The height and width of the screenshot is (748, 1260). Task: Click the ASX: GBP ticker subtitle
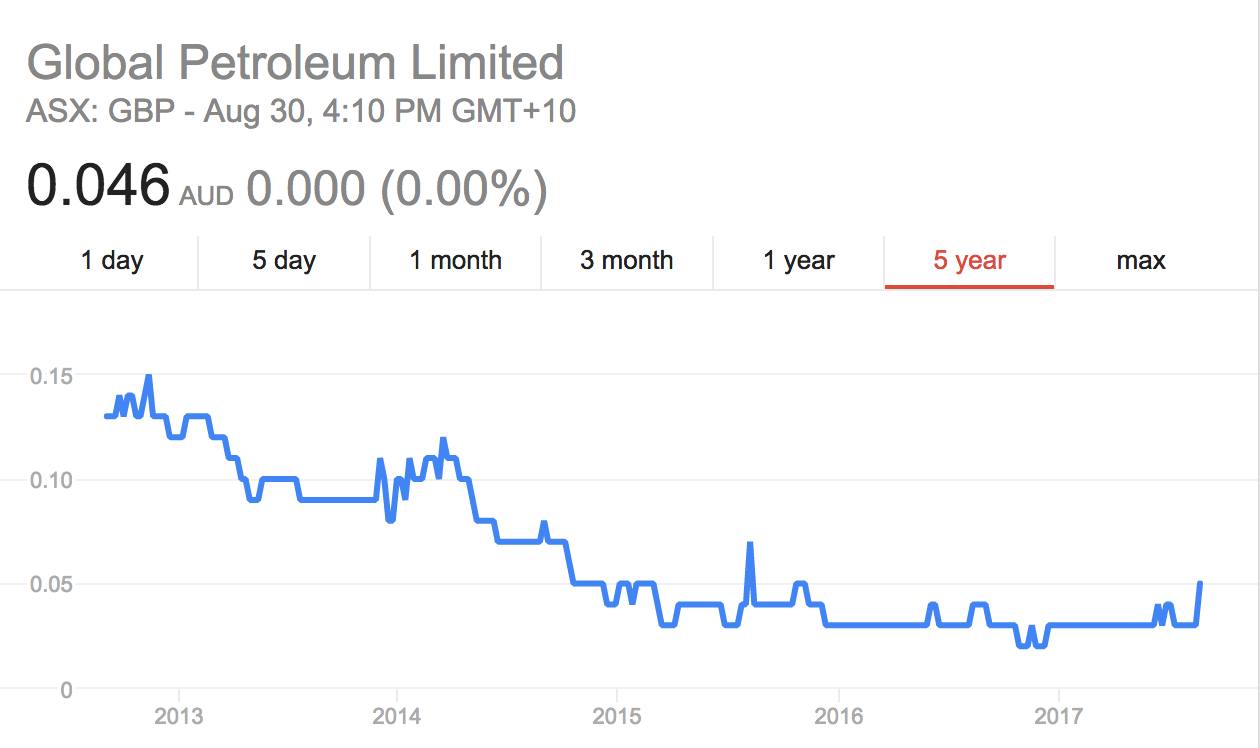tap(300, 110)
